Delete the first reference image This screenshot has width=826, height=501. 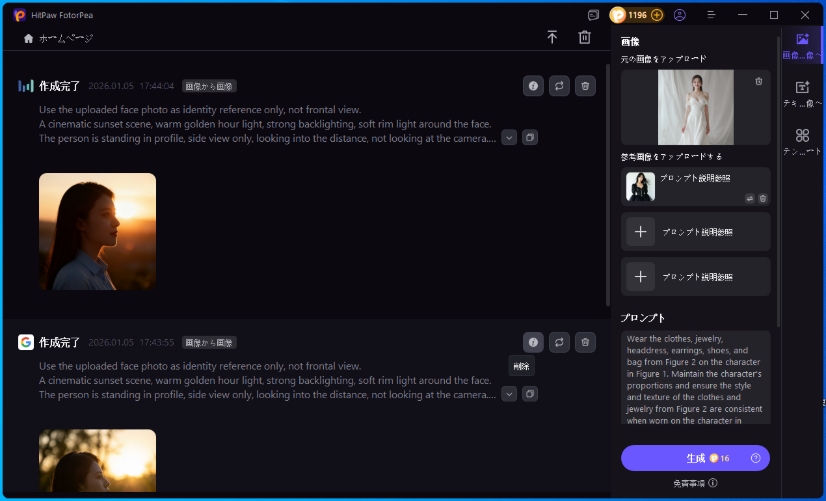[x=762, y=199]
